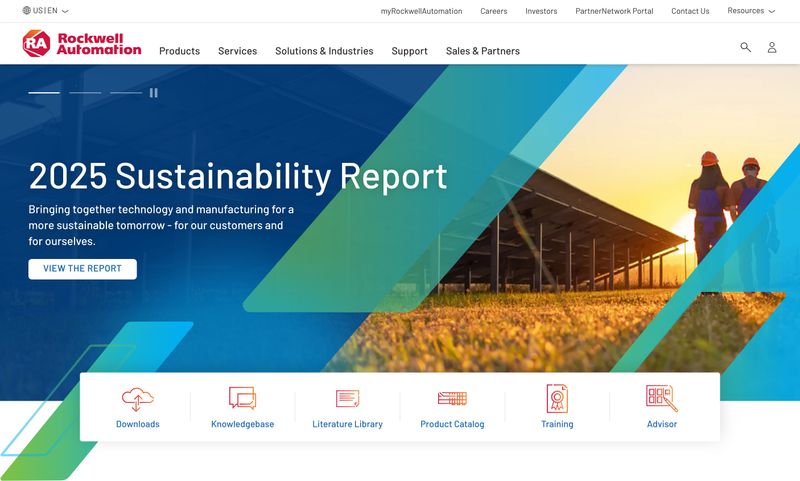Click the Knowledgebase chat bubbles icon
This screenshot has height=481, width=800.
(x=242, y=398)
